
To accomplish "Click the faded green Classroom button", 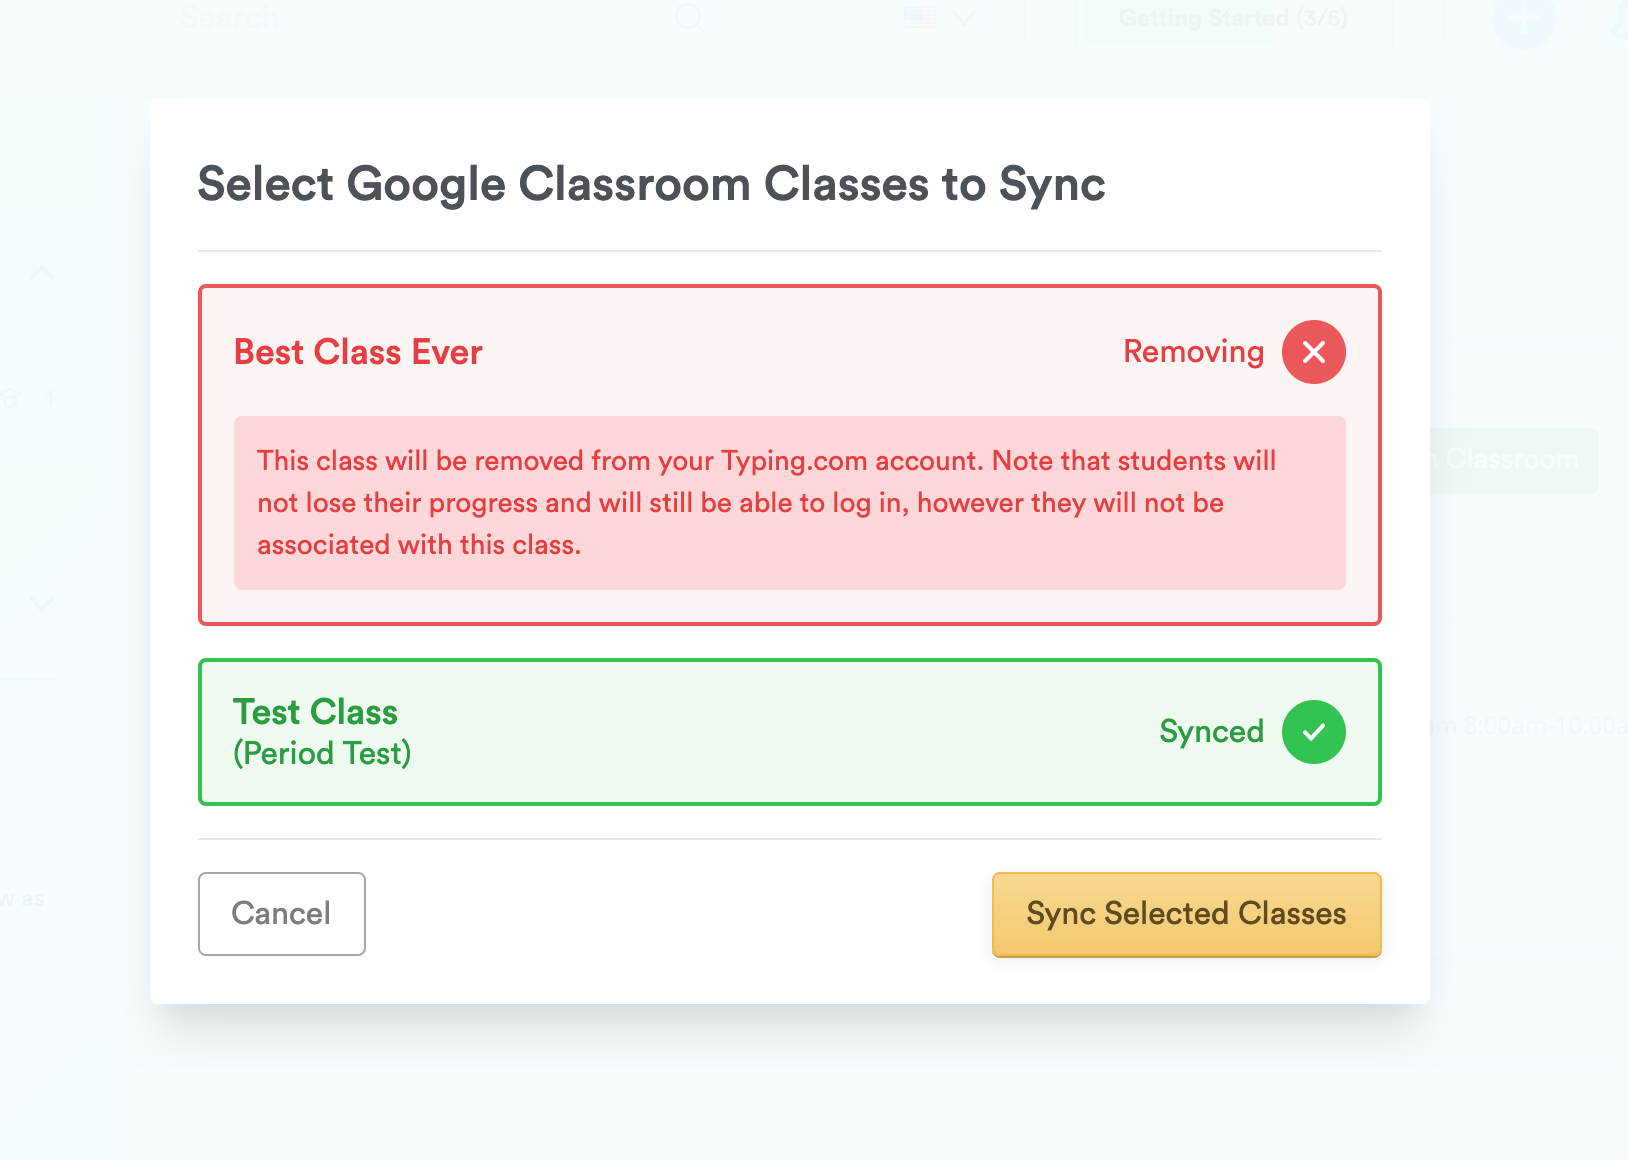I will click(1511, 460).
